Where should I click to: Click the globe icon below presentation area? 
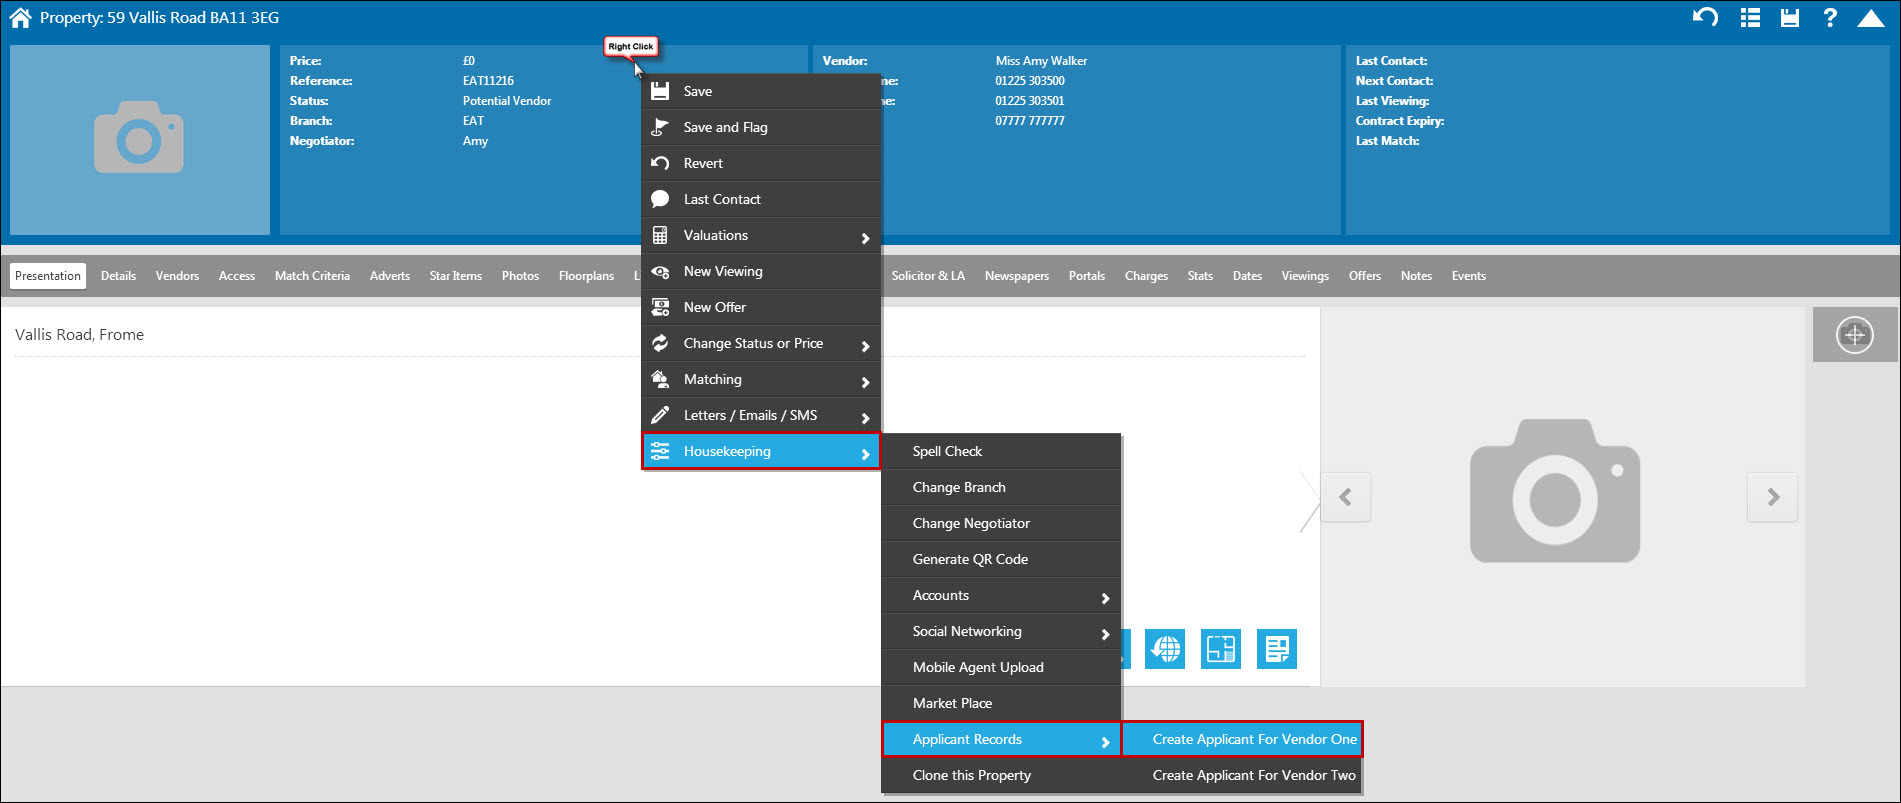pos(1165,649)
